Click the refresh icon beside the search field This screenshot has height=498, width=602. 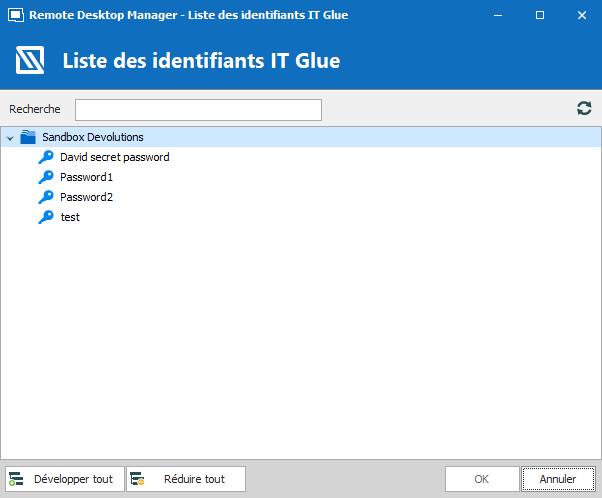coord(584,109)
